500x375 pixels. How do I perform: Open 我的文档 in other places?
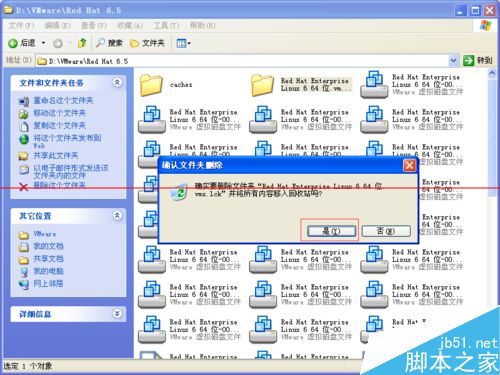pyautogui.click(x=48, y=246)
